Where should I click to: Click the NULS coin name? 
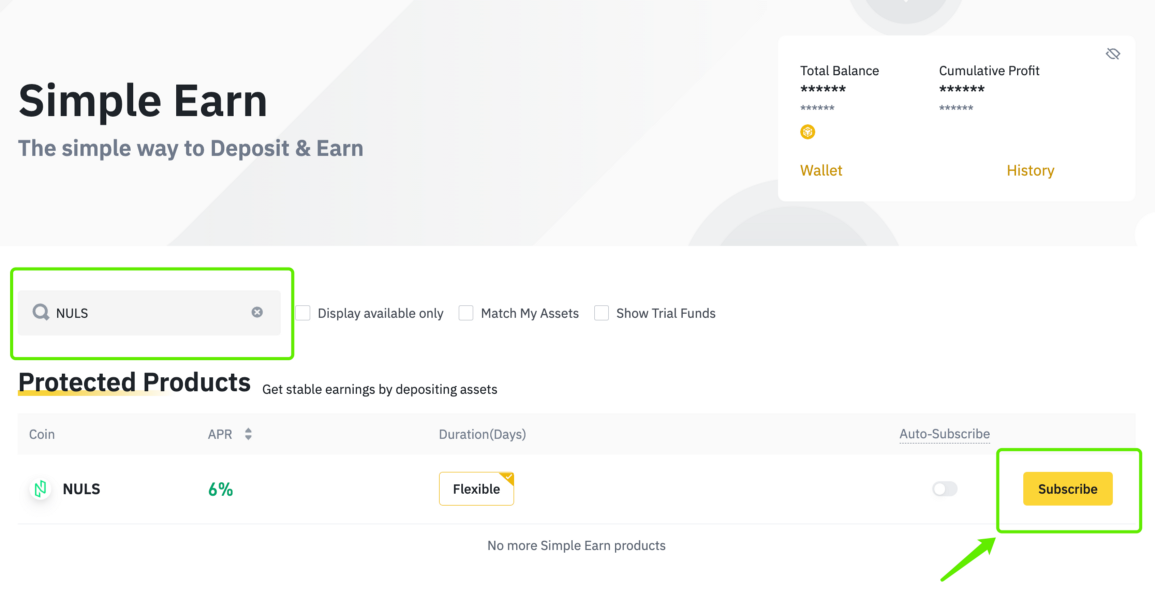(81, 489)
